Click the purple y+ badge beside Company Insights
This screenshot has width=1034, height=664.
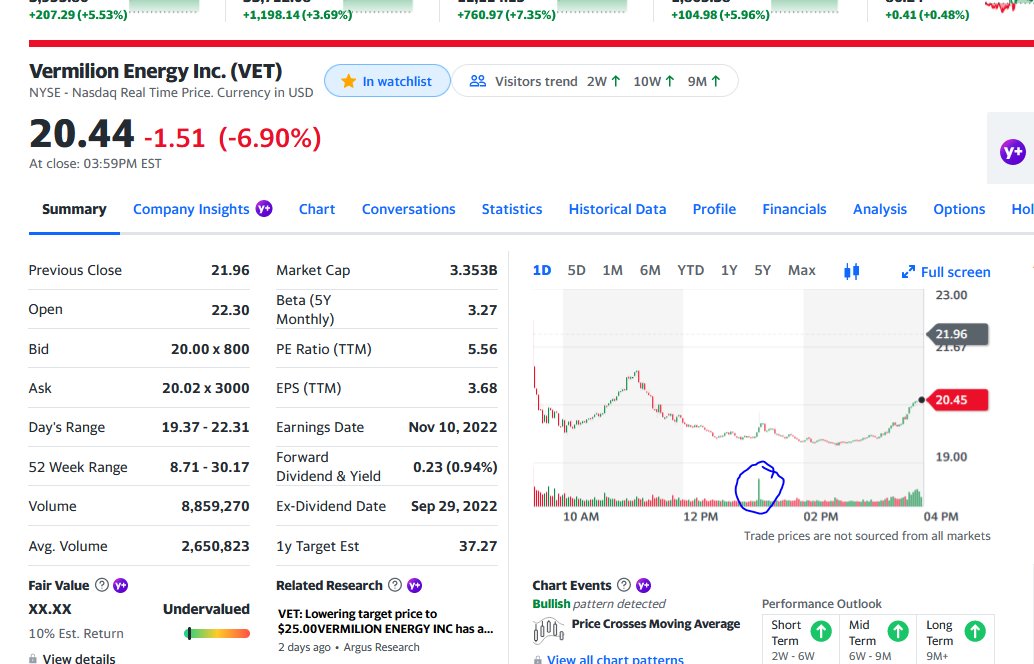coord(264,208)
